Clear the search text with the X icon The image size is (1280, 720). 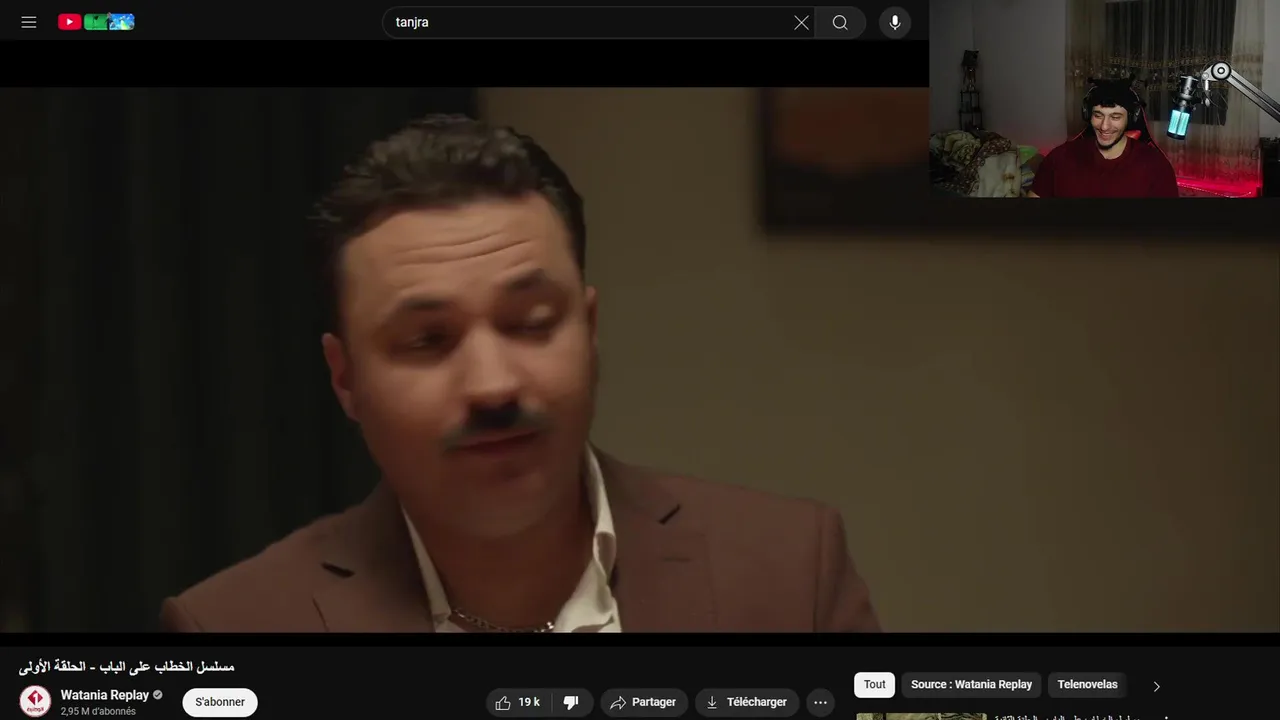pos(801,22)
